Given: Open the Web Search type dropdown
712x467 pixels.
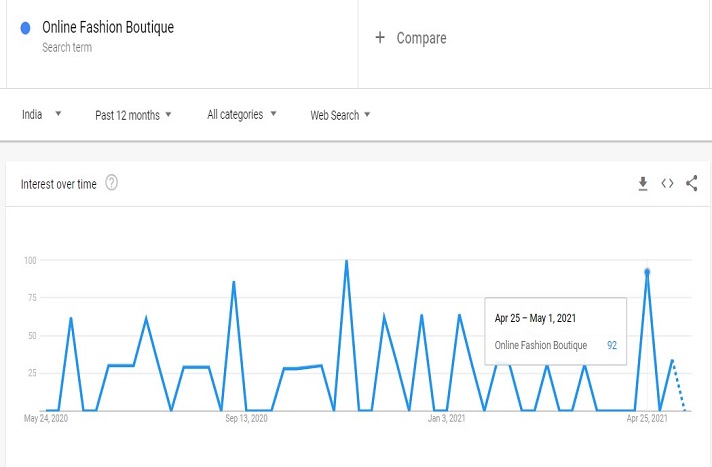Looking at the screenshot, I should (x=340, y=115).
